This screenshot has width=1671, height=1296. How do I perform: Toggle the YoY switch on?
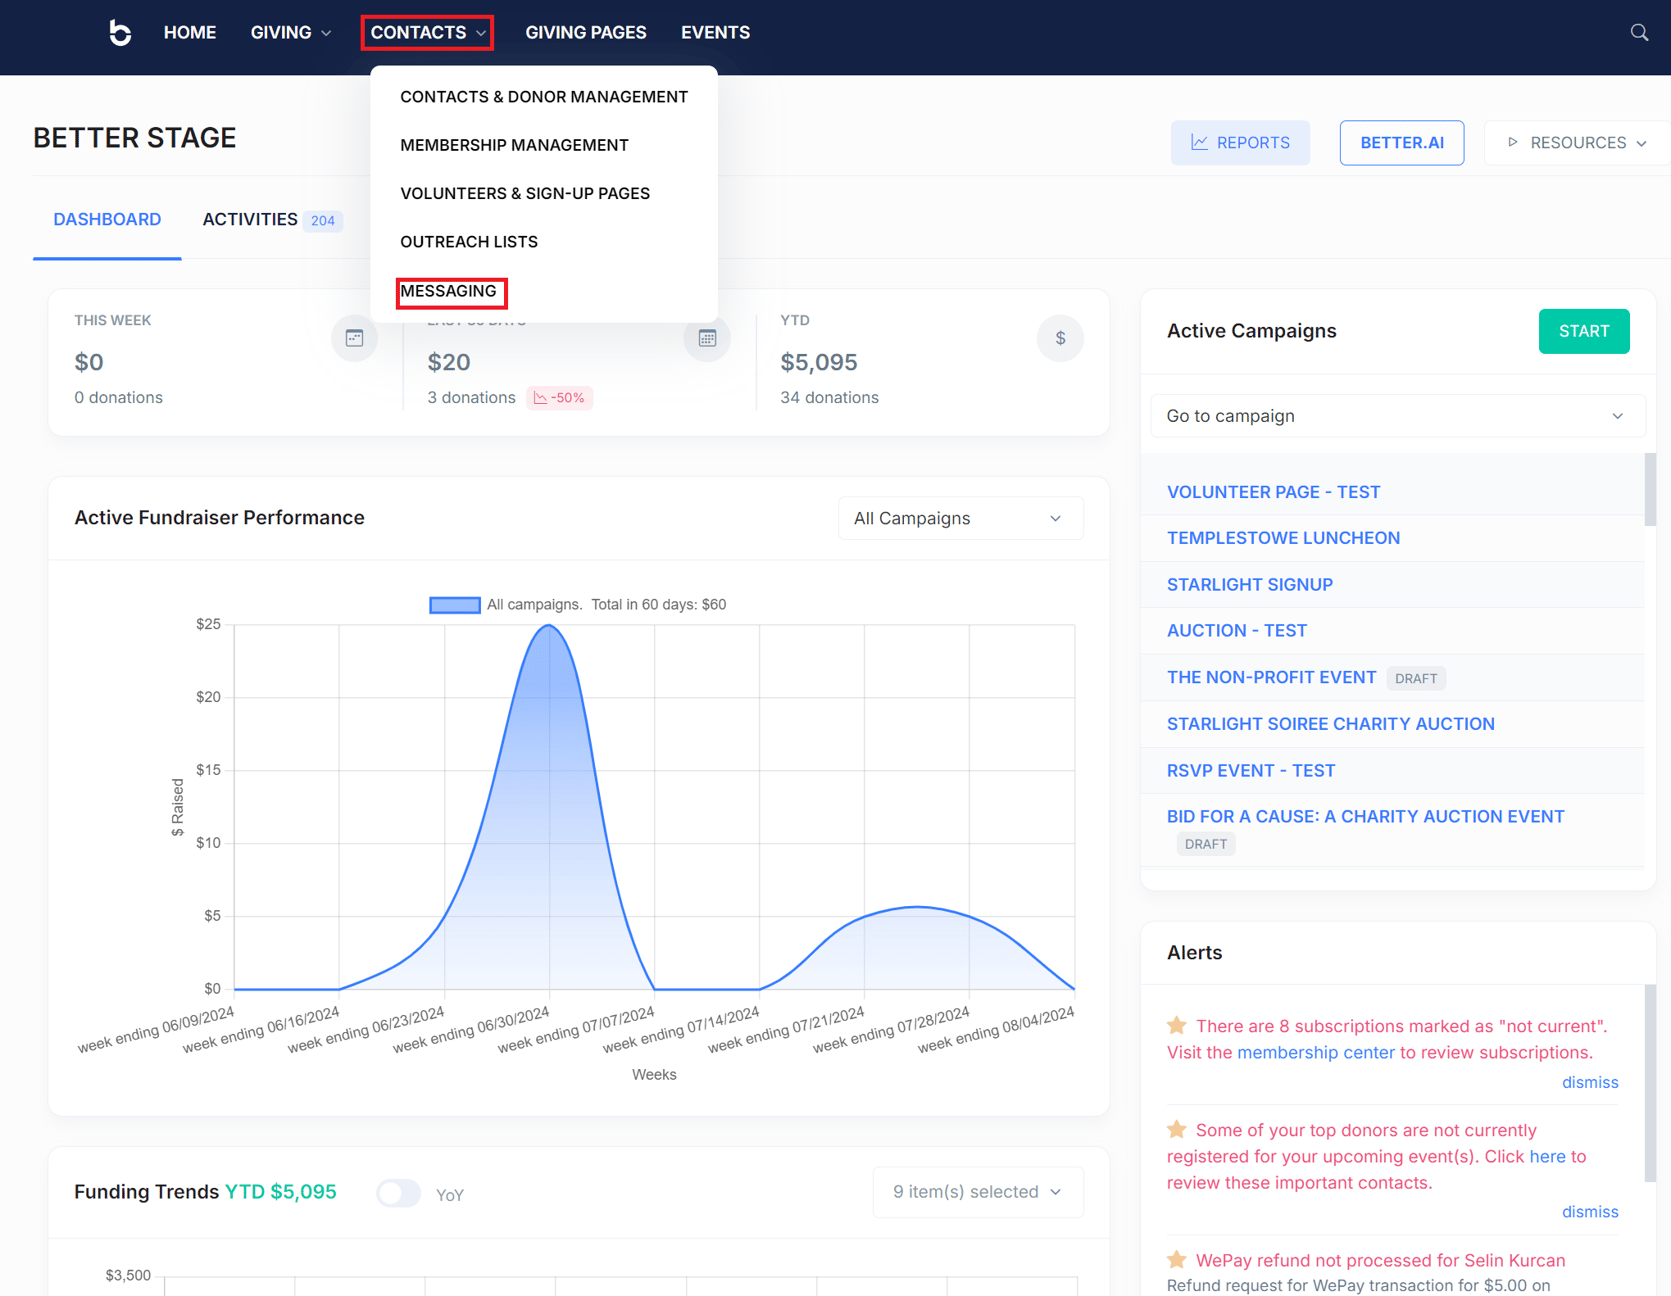(x=398, y=1193)
